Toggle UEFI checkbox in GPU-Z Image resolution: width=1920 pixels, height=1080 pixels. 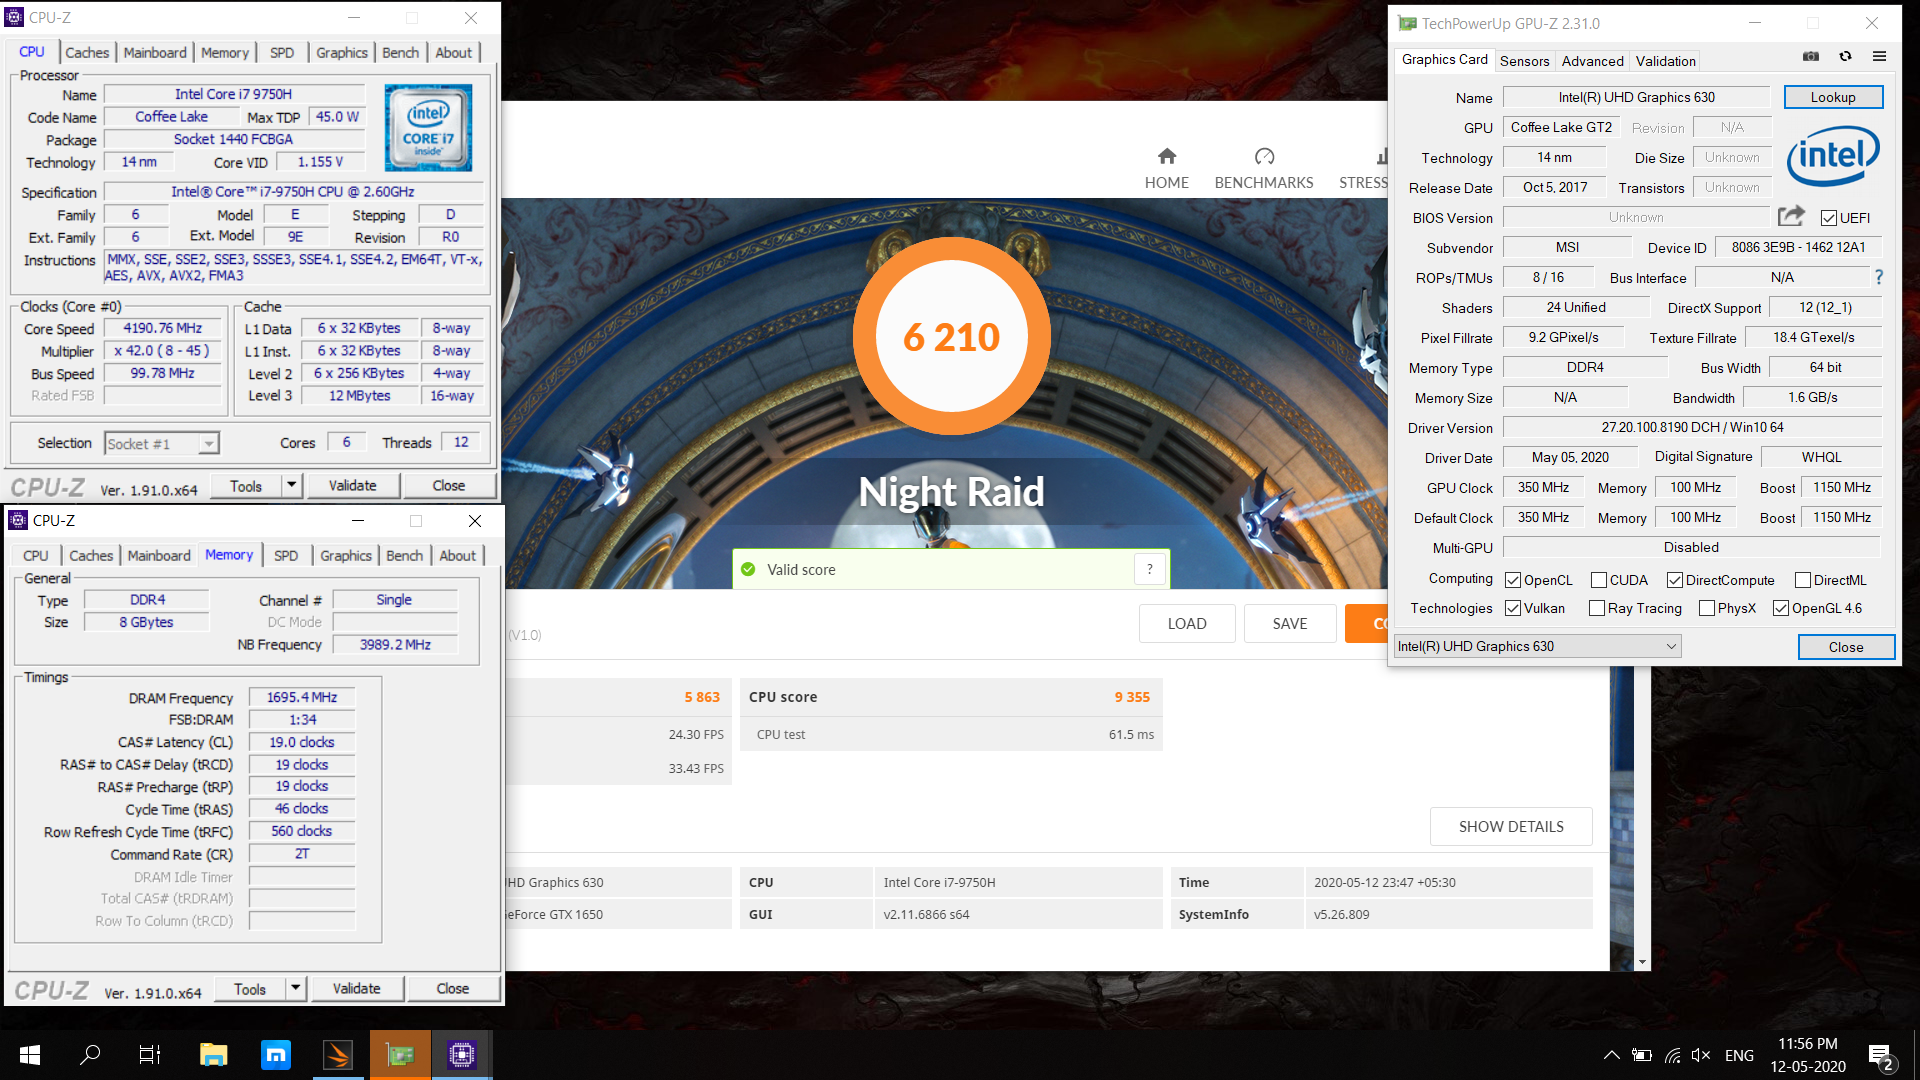1829,218
